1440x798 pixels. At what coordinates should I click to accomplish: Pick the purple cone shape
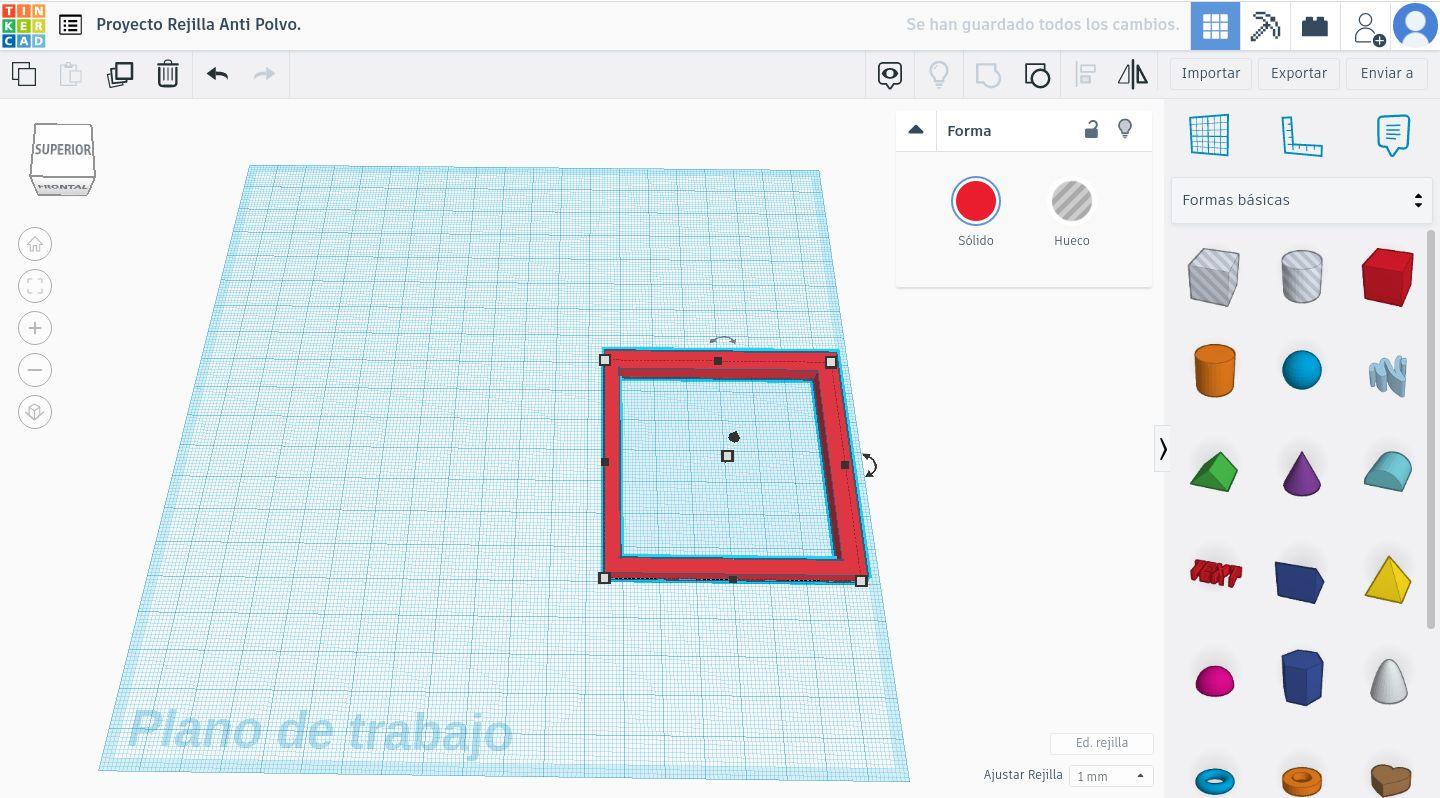[1302, 472]
